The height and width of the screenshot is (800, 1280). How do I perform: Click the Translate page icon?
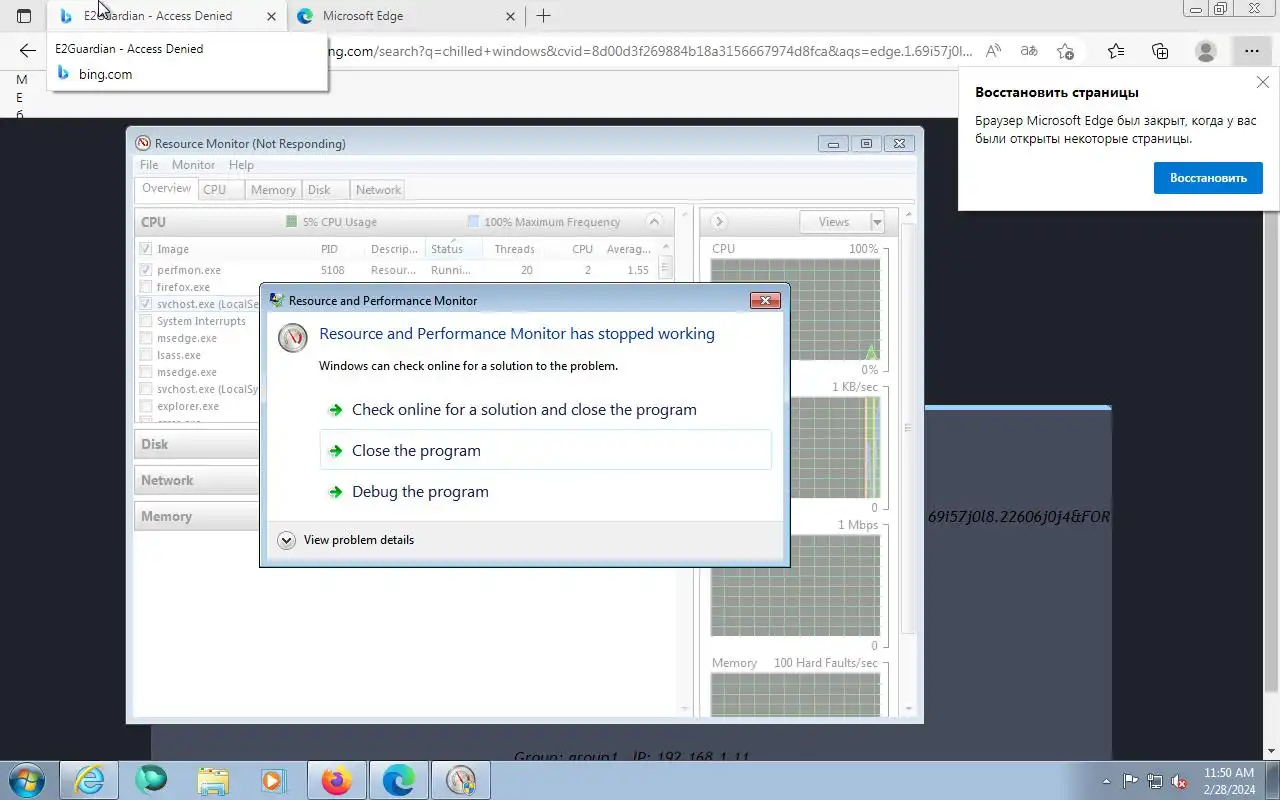click(x=1029, y=51)
